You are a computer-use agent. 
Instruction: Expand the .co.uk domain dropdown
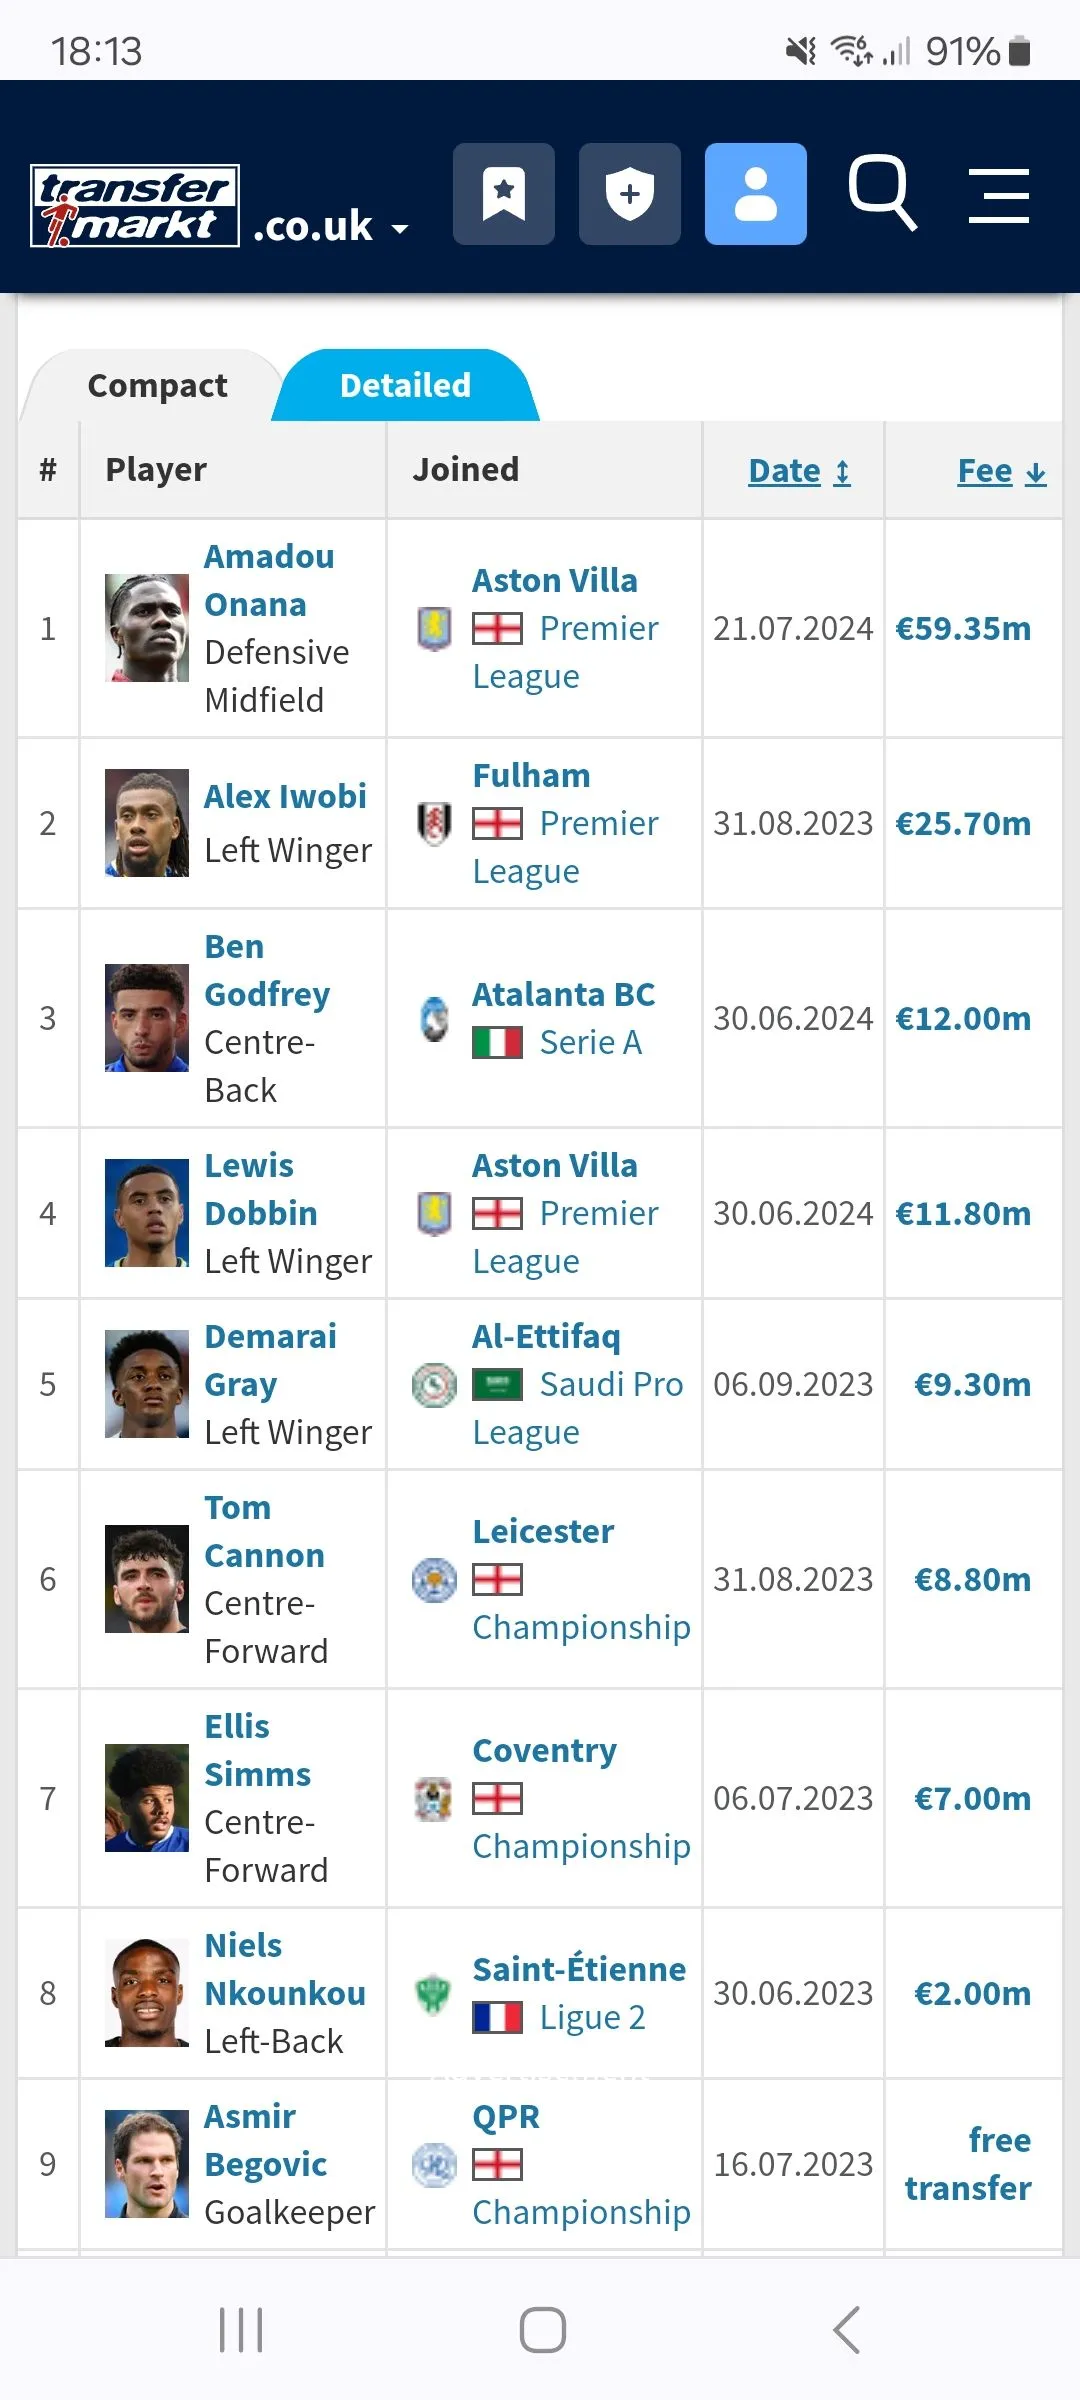[x=330, y=228]
